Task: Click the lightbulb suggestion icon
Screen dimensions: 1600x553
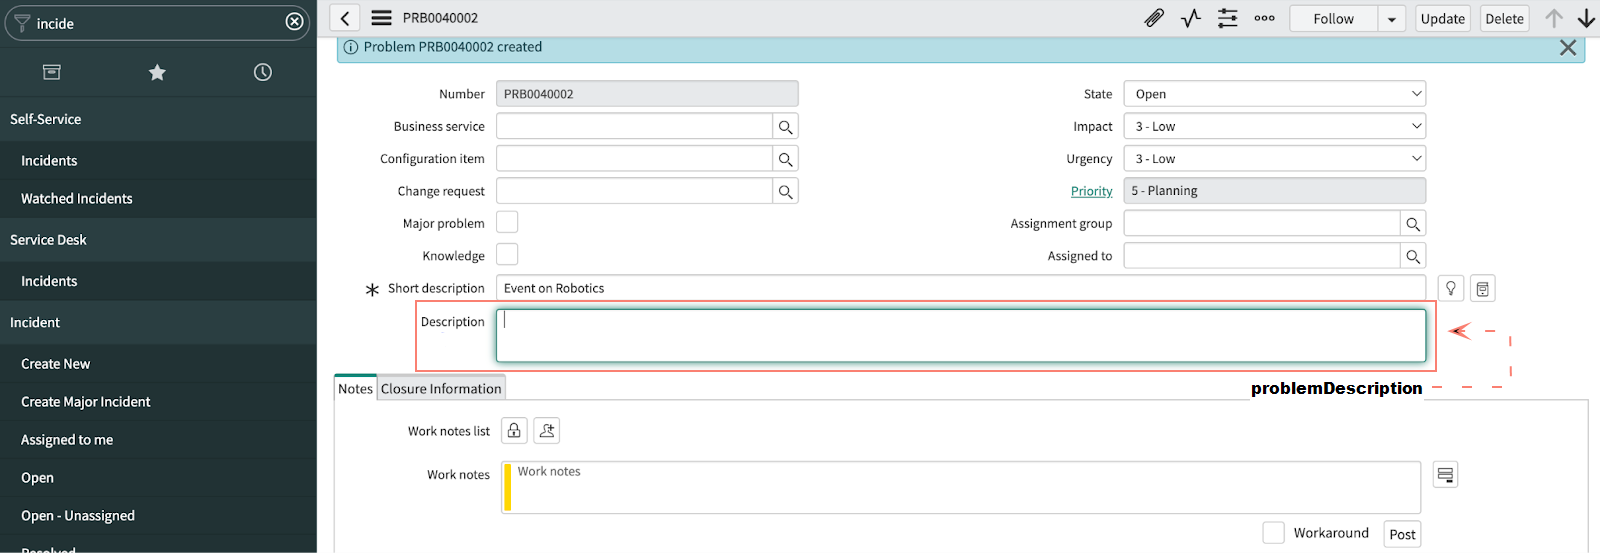Action: 1450,288
